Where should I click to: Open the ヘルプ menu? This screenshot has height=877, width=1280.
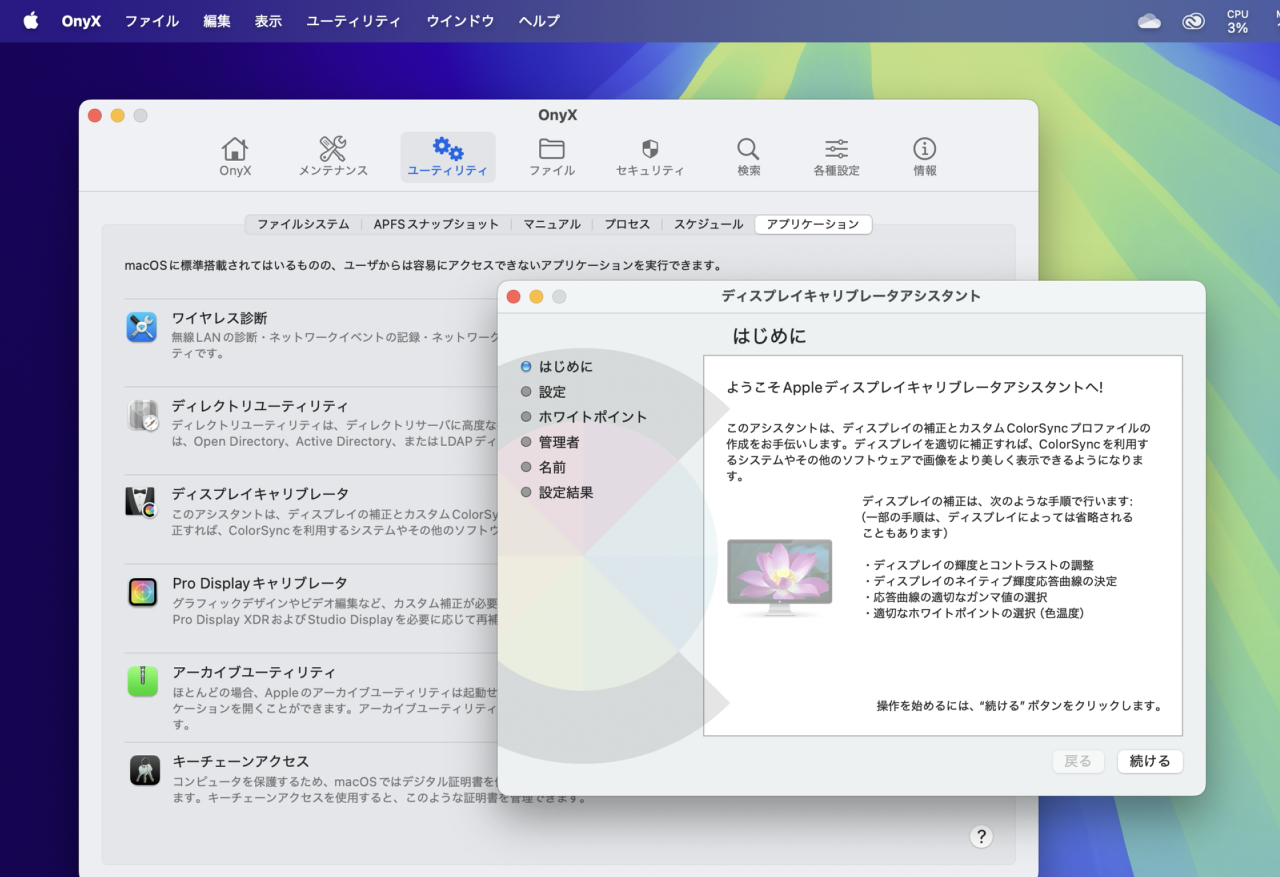click(x=539, y=21)
